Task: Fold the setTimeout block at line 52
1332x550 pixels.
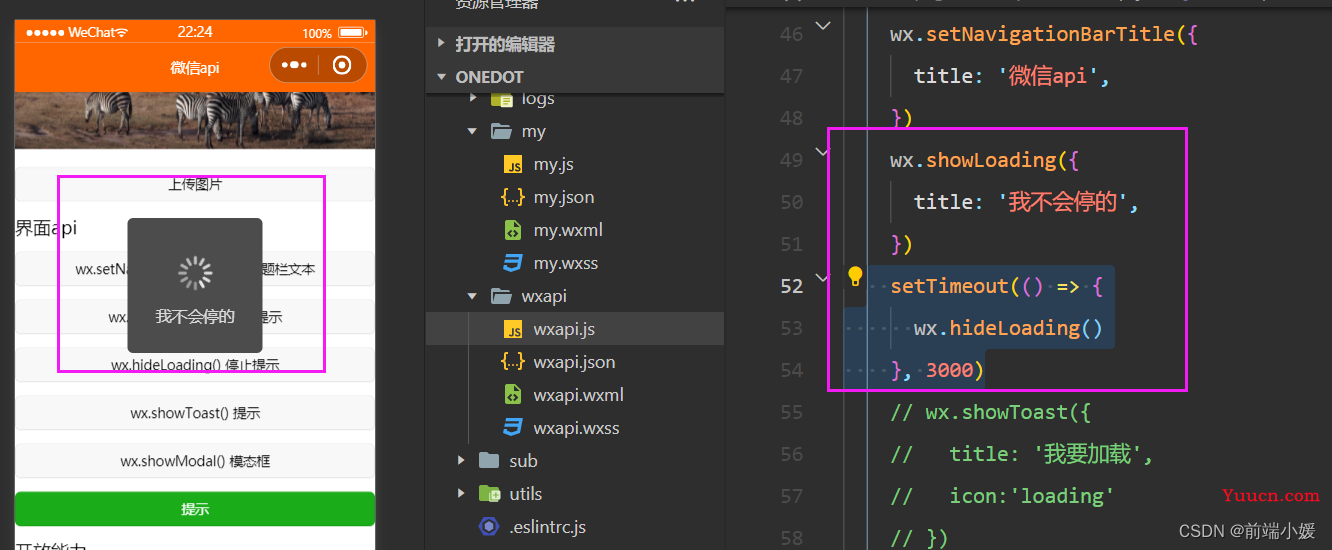Action: click(x=823, y=278)
